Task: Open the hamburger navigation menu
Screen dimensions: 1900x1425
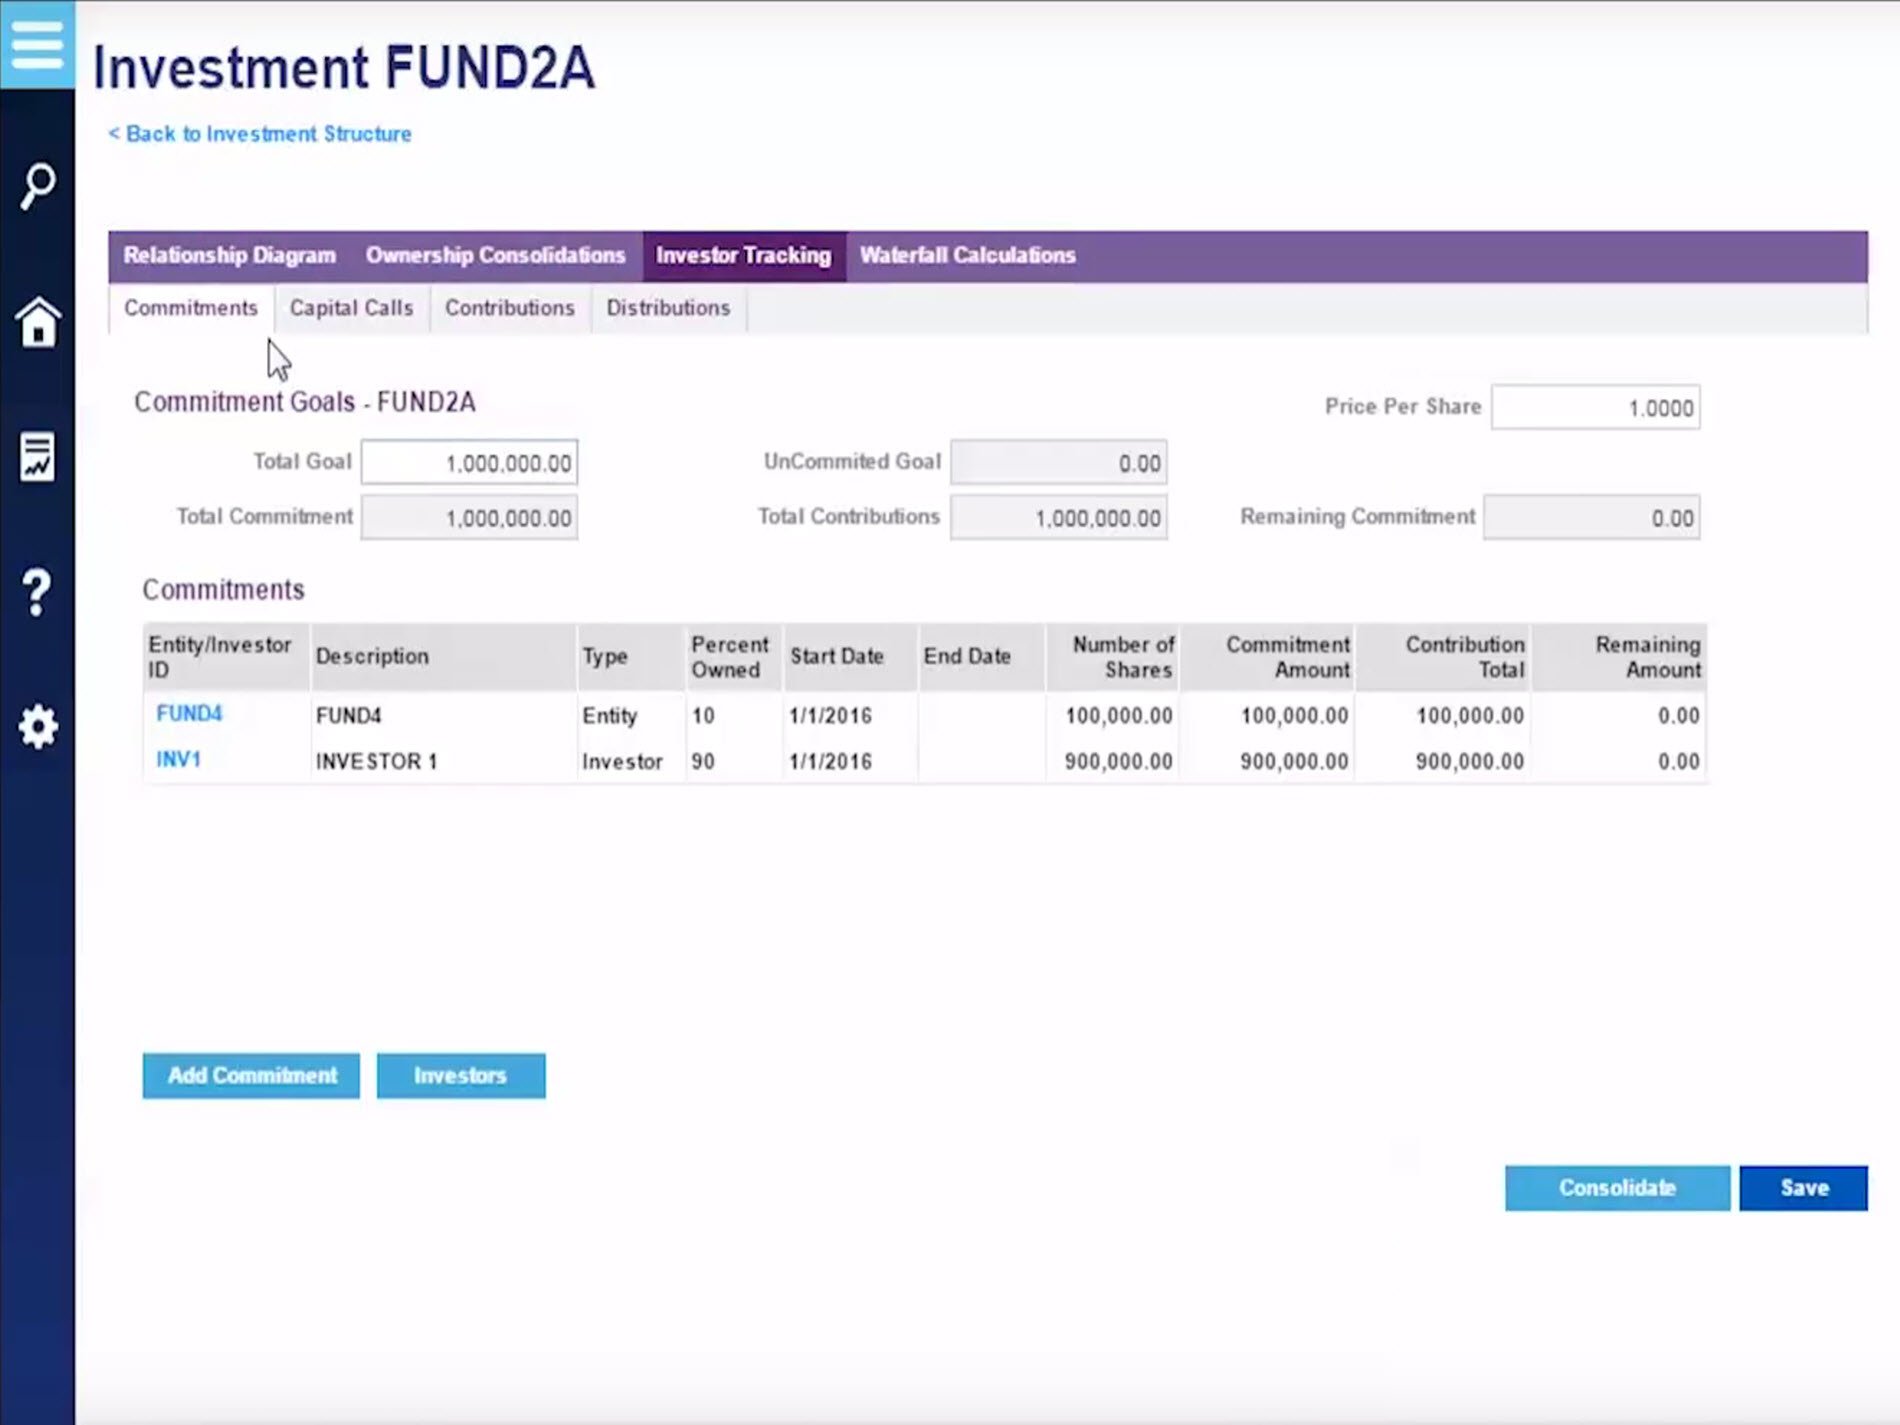Action: click(x=38, y=44)
